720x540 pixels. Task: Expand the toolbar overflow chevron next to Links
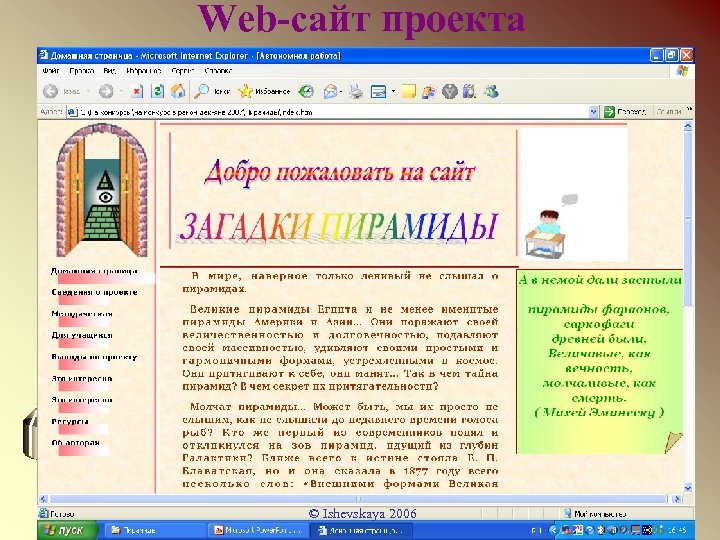click(x=689, y=109)
